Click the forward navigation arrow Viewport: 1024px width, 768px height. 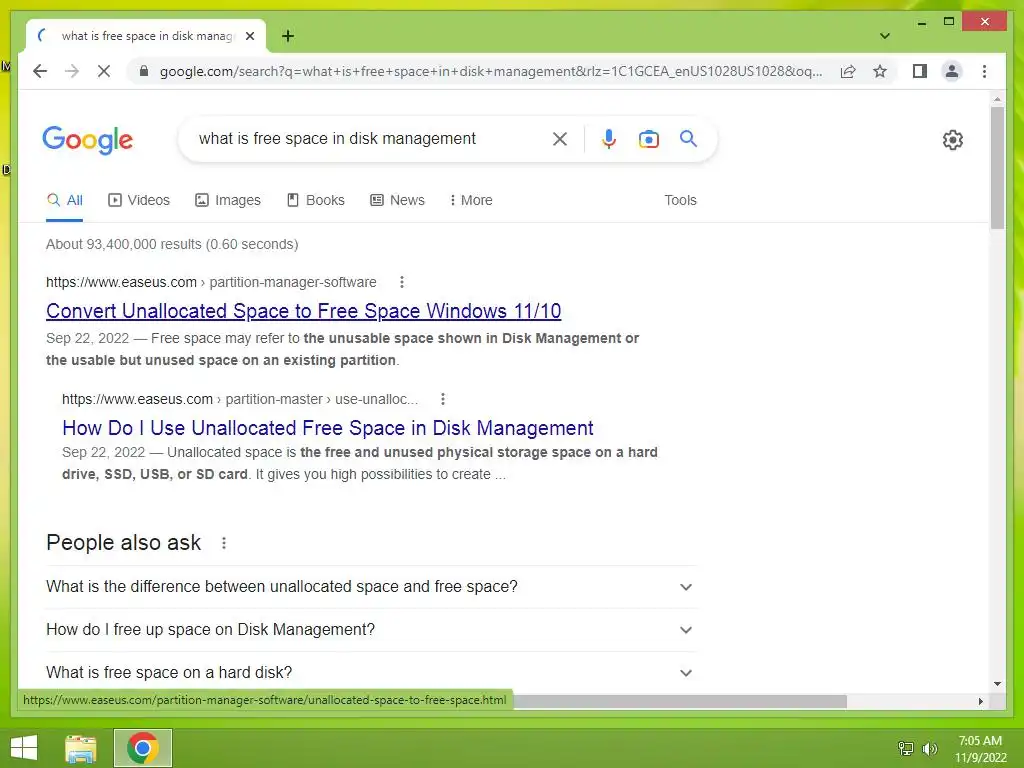72,71
